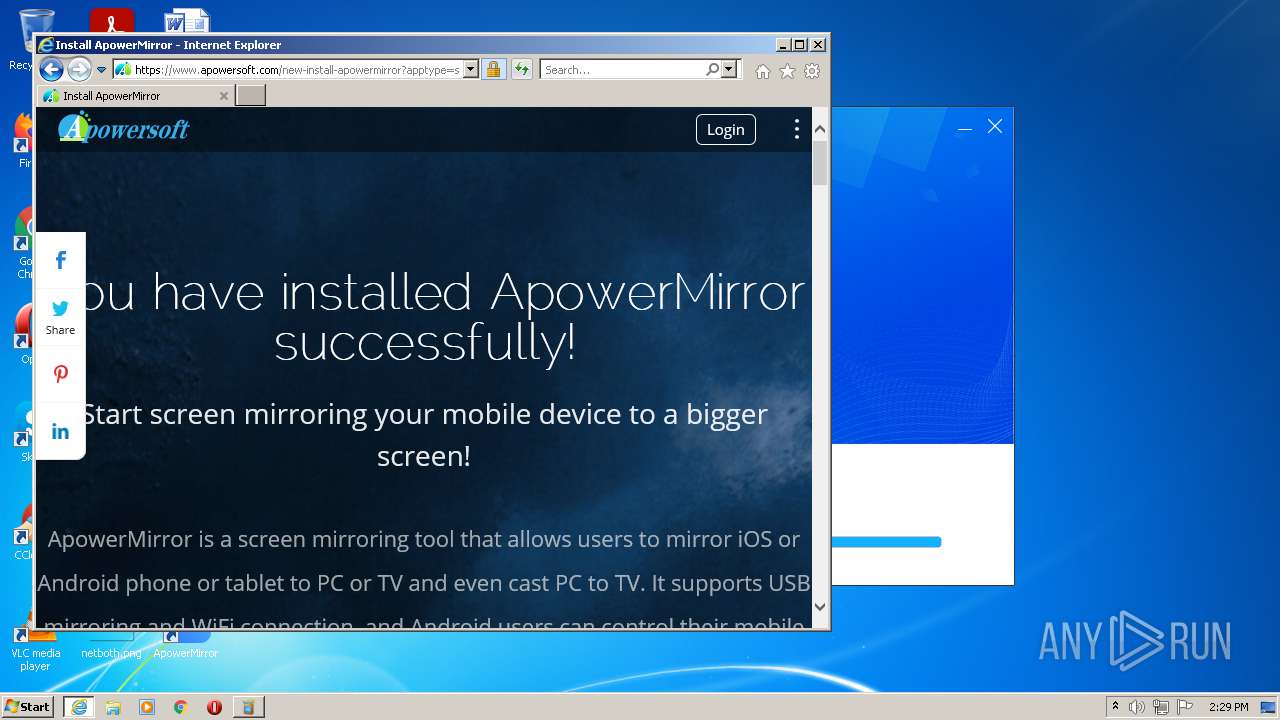Viewport: 1280px width, 720px height.
Task: Close the Install ApowerMirror tab
Action: pos(224,96)
